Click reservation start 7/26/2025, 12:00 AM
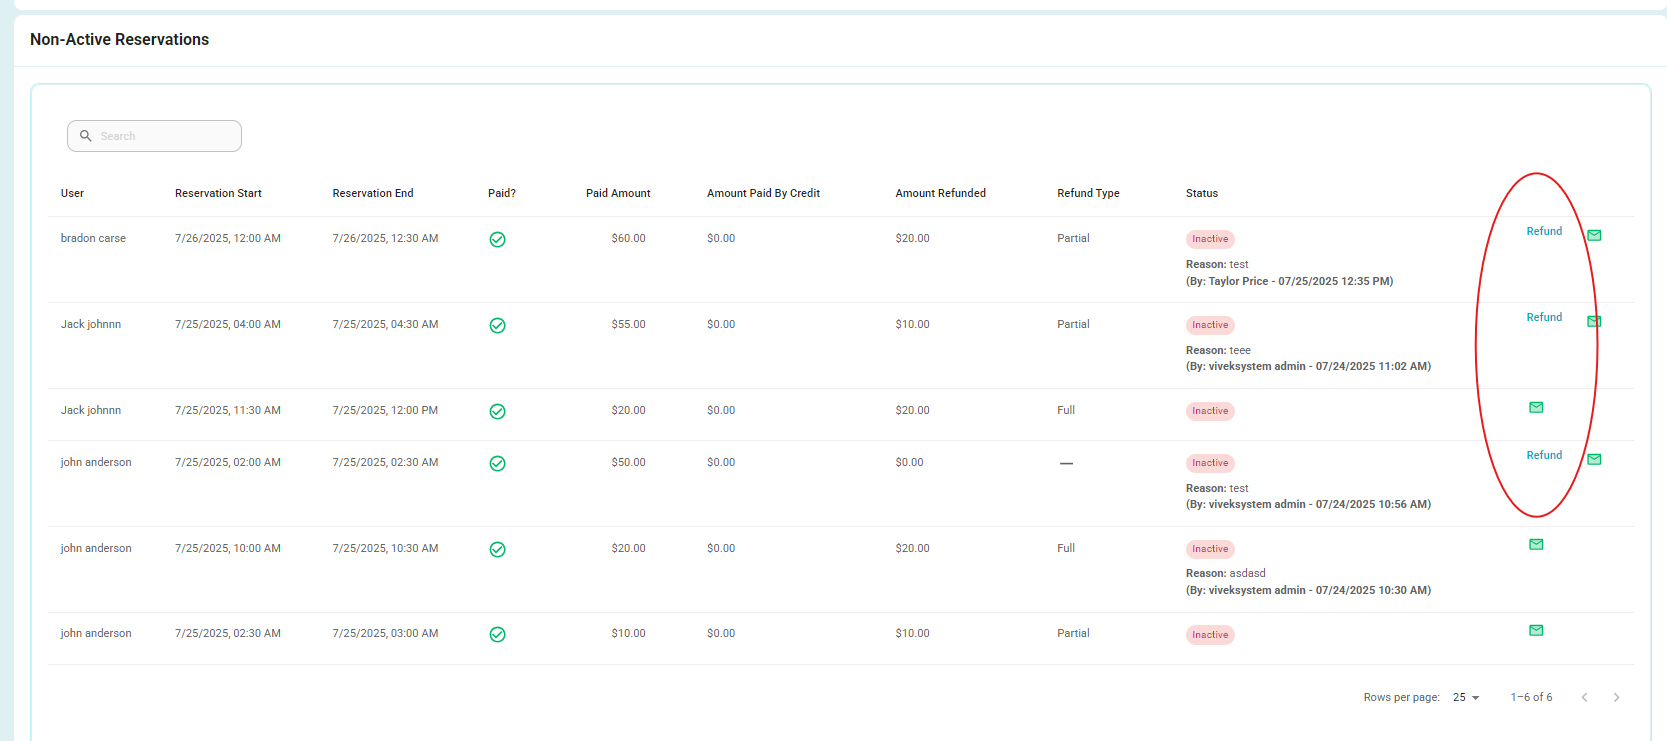The height and width of the screenshot is (741, 1667). (x=228, y=238)
